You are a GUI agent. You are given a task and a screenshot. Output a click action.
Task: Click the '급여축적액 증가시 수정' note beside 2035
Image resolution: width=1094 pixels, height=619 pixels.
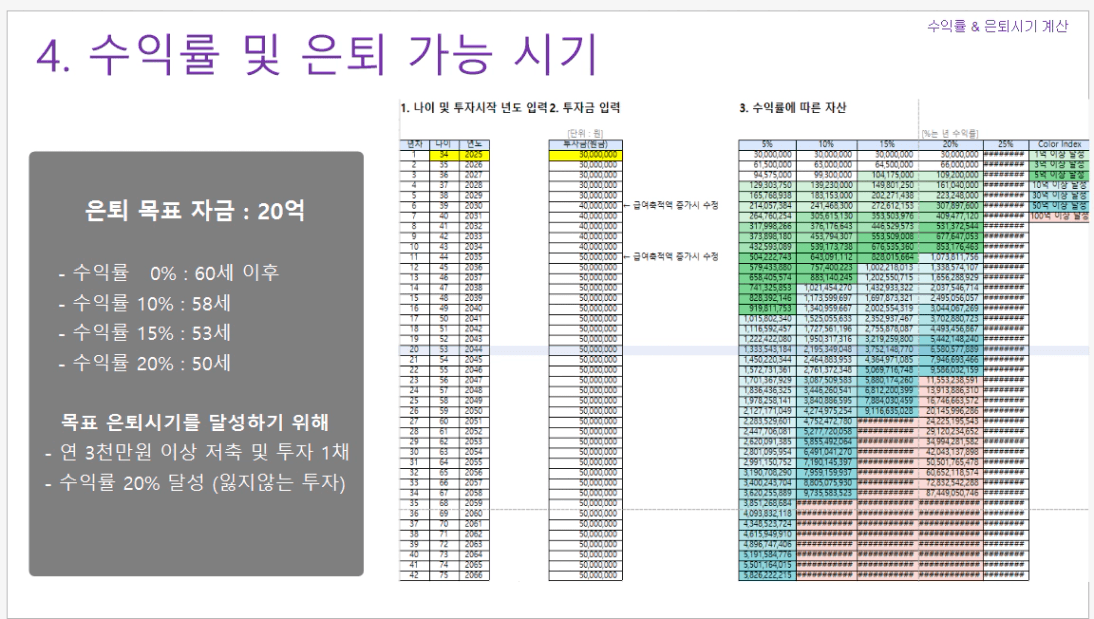click(x=670, y=257)
